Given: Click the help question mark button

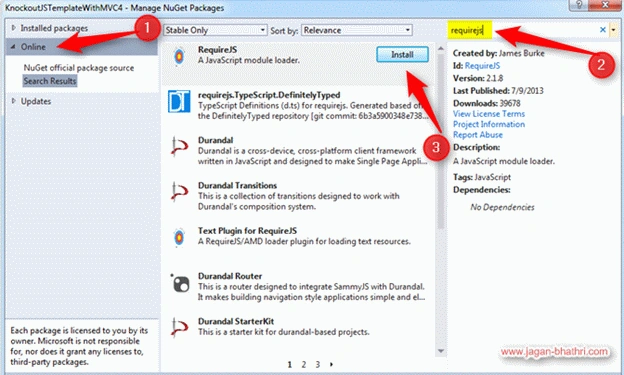Looking at the screenshot, I should [x=579, y=4].
